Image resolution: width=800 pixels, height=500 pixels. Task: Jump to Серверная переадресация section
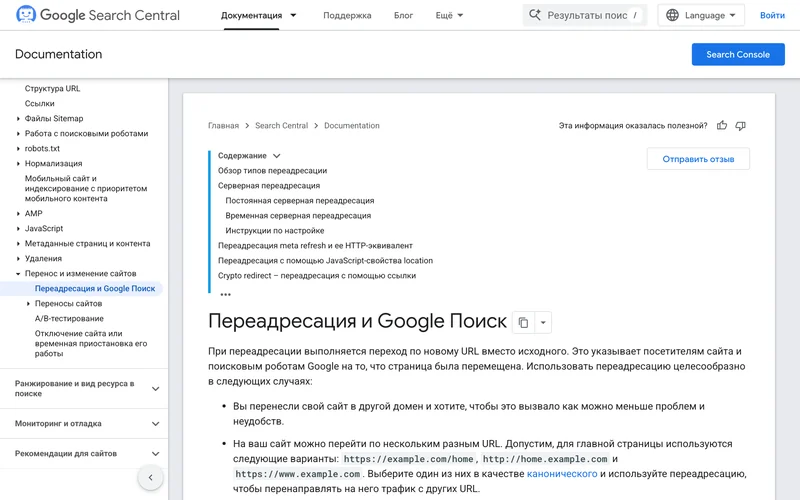click(x=269, y=186)
